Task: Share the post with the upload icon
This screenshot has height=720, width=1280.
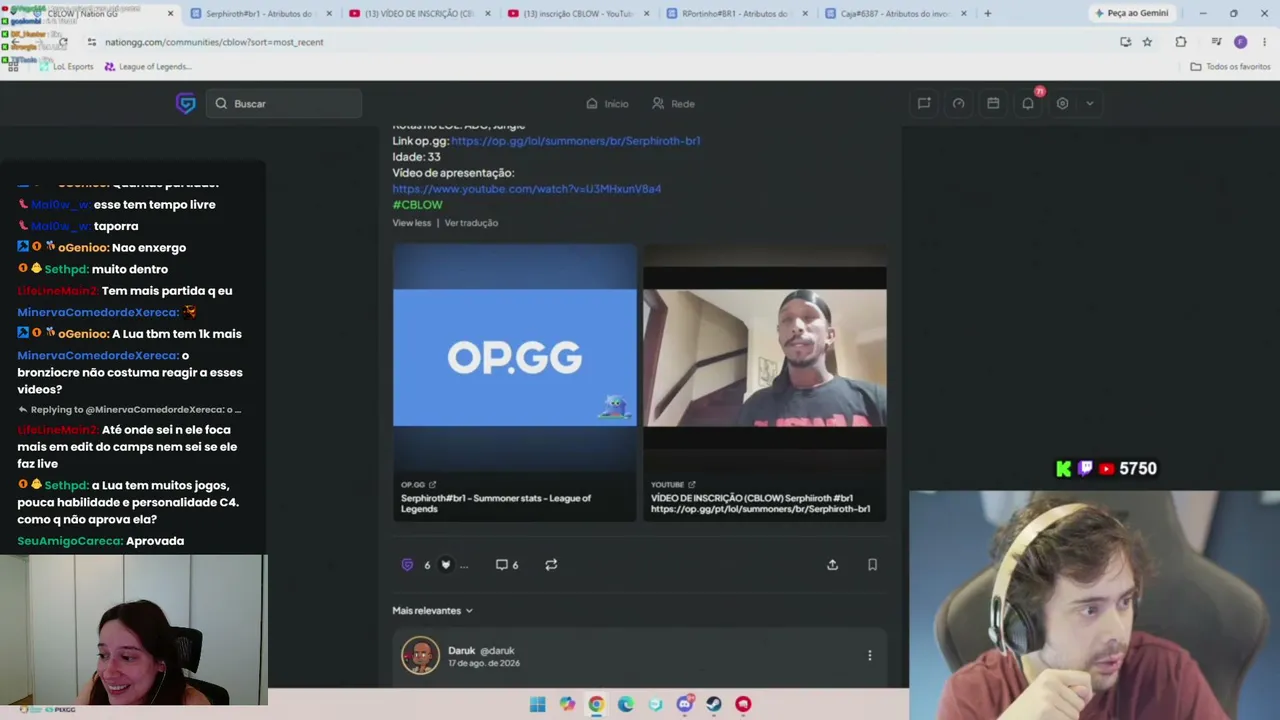Action: (x=832, y=565)
